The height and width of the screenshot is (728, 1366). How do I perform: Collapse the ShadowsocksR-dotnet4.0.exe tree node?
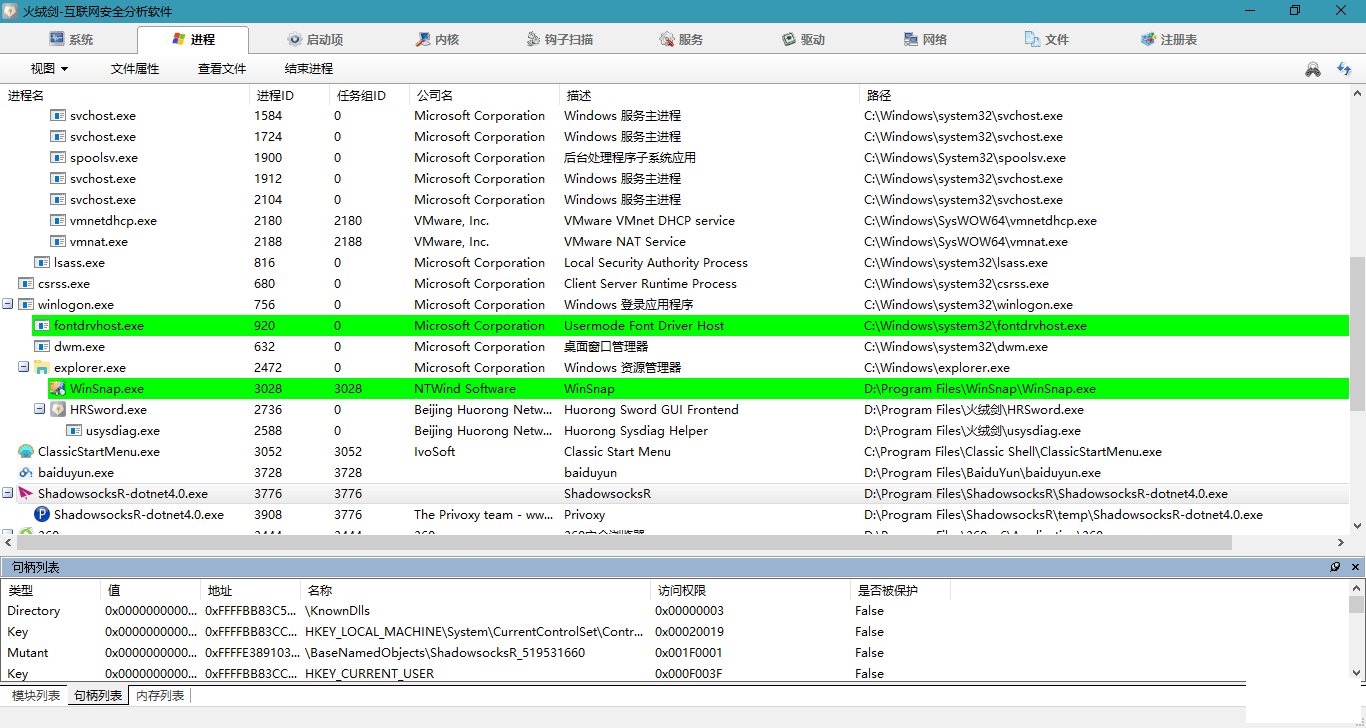(8, 494)
